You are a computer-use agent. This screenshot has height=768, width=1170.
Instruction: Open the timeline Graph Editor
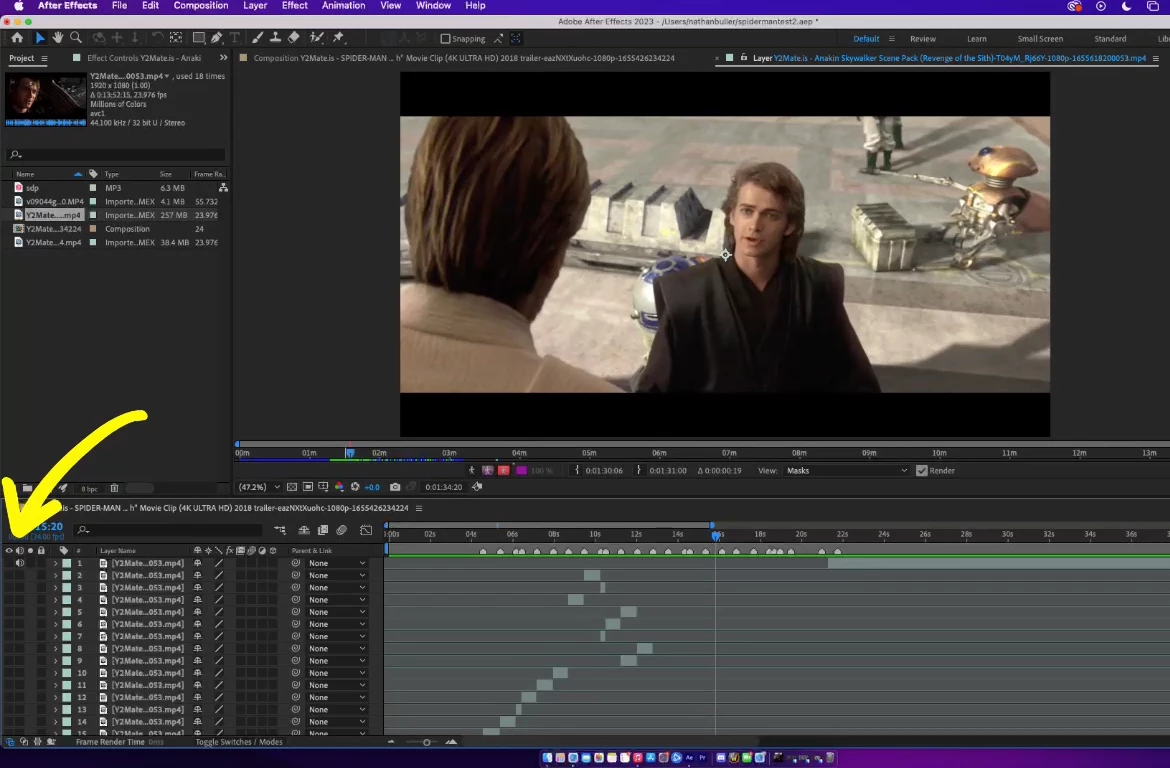coord(366,530)
